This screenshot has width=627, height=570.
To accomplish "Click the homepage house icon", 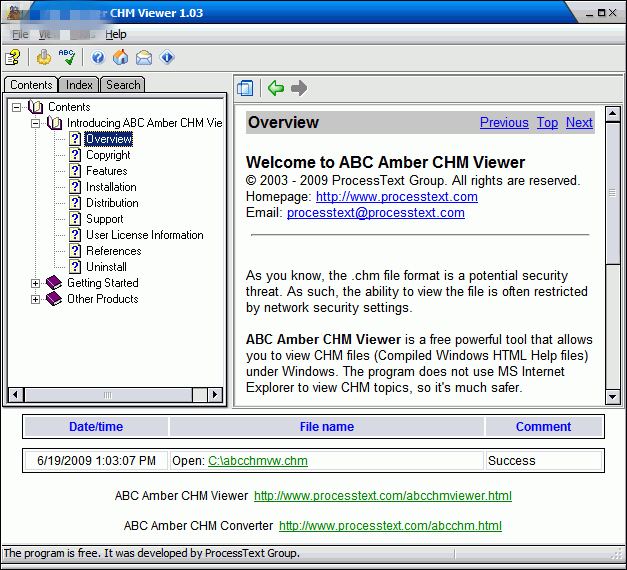I will coord(121,57).
